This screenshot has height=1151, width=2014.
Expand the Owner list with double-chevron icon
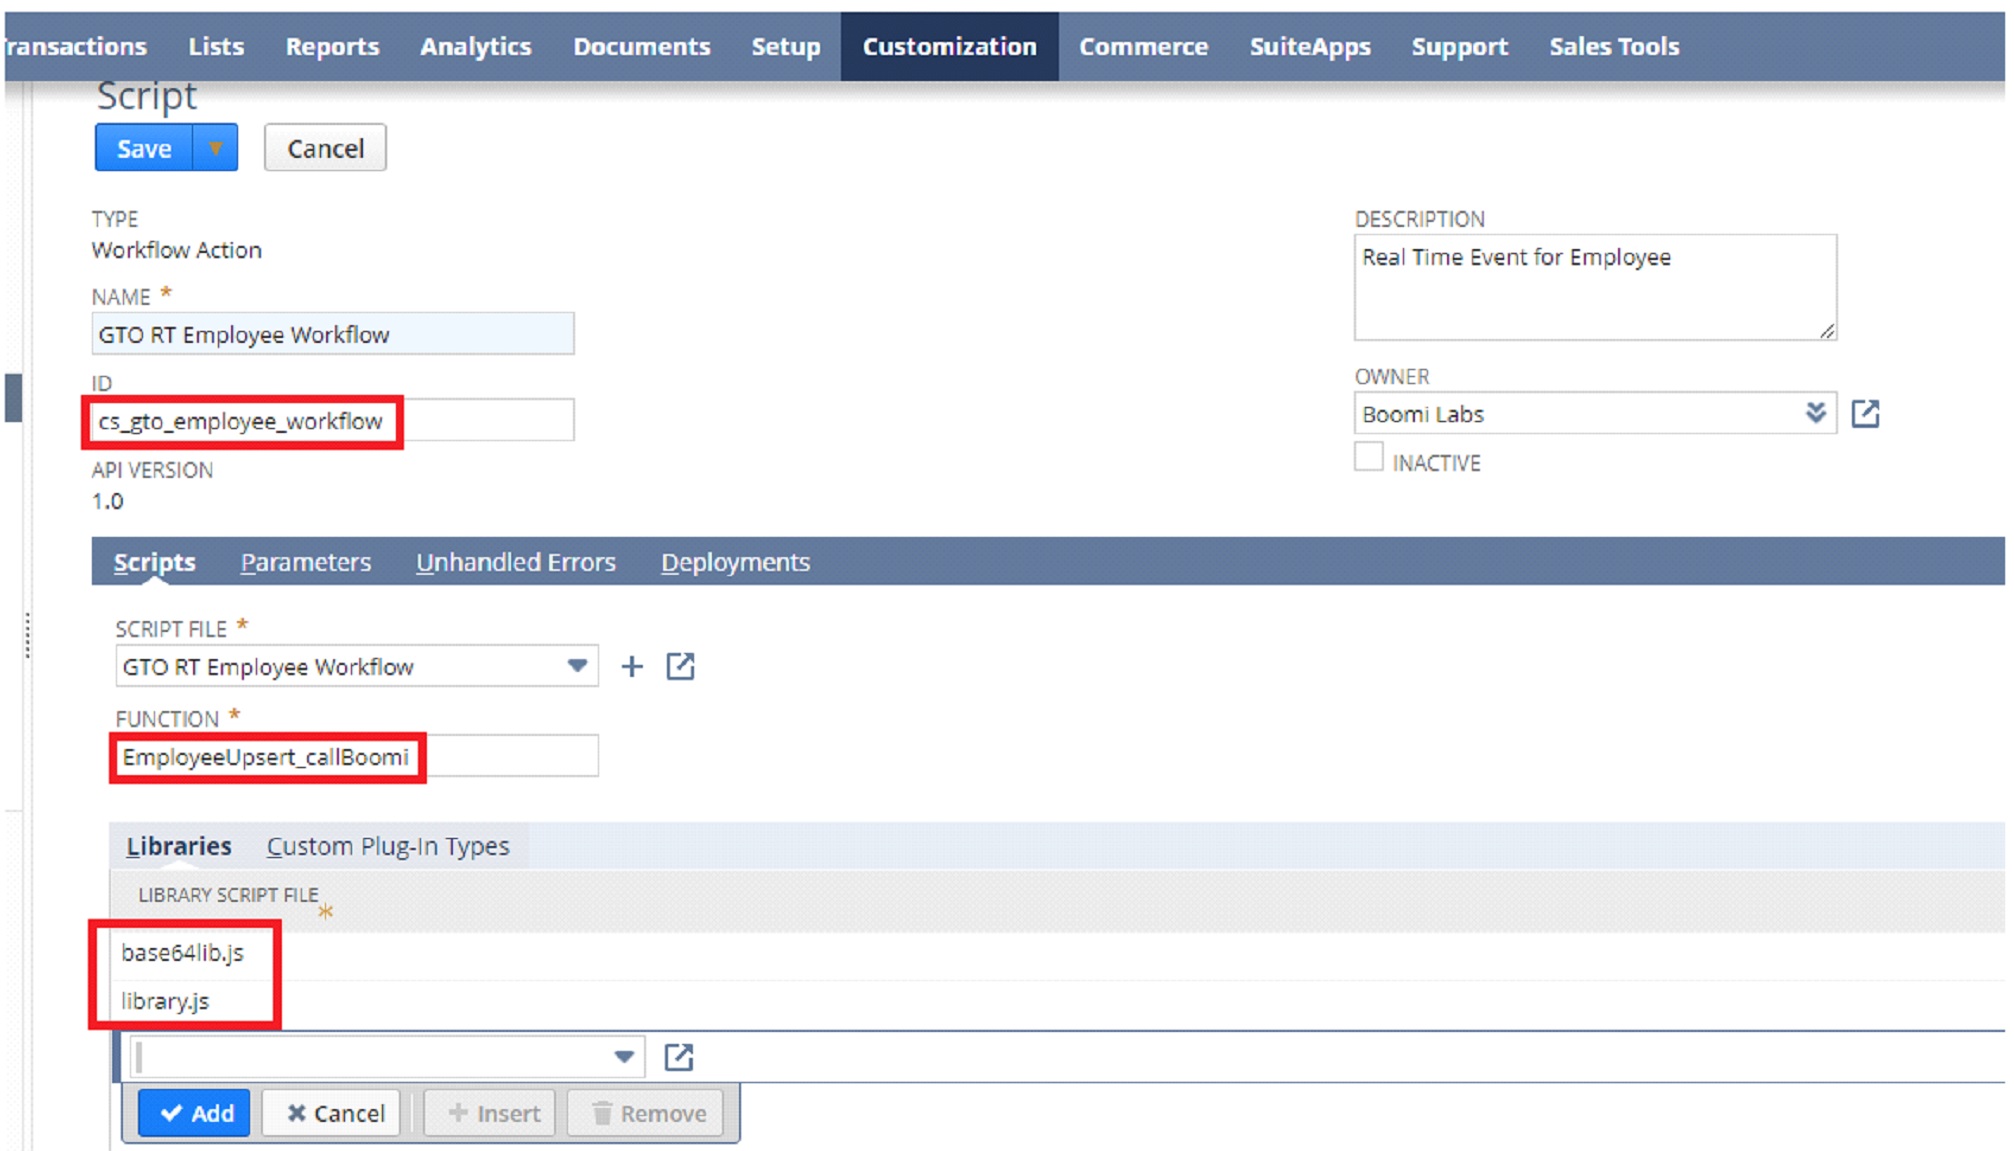point(1817,412)
